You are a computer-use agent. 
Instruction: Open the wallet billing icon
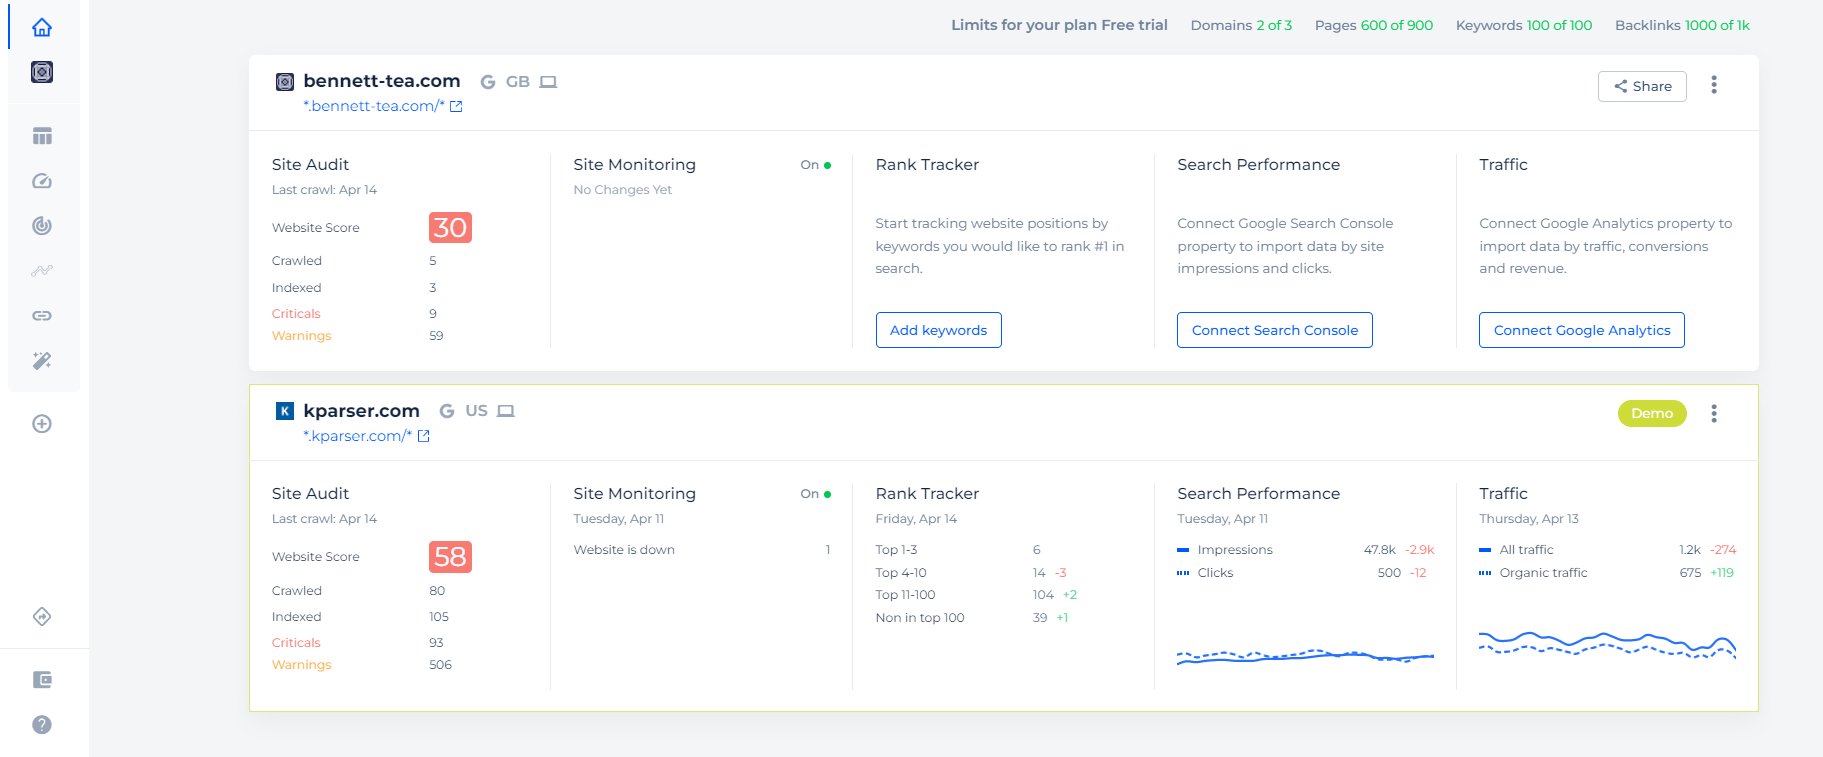pyautogui.click(x=42, y=680)
